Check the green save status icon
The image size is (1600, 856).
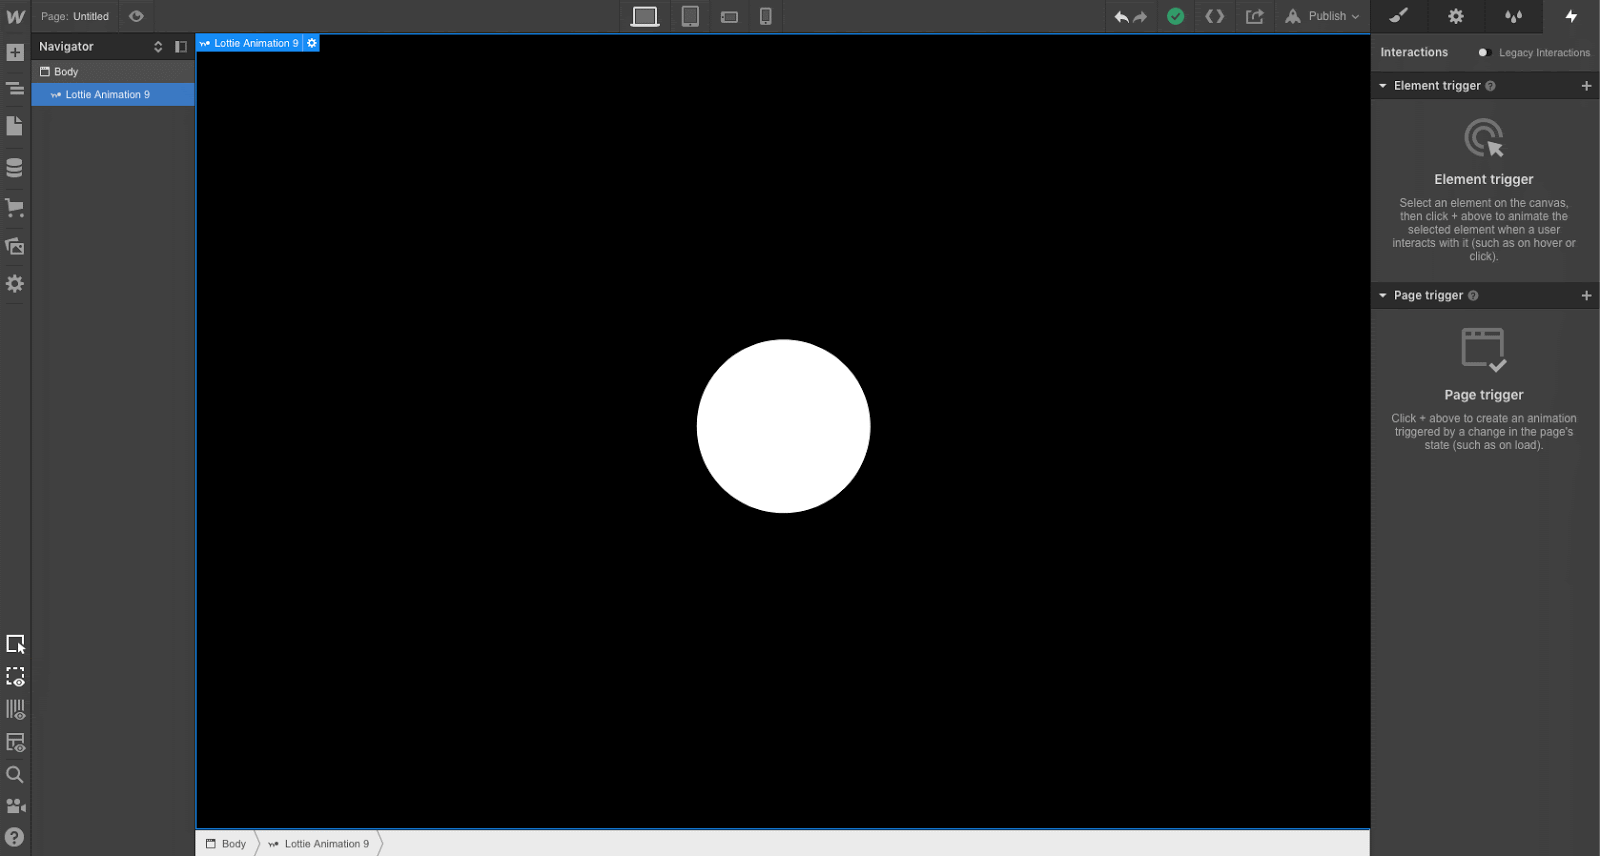coord(1176,16)
